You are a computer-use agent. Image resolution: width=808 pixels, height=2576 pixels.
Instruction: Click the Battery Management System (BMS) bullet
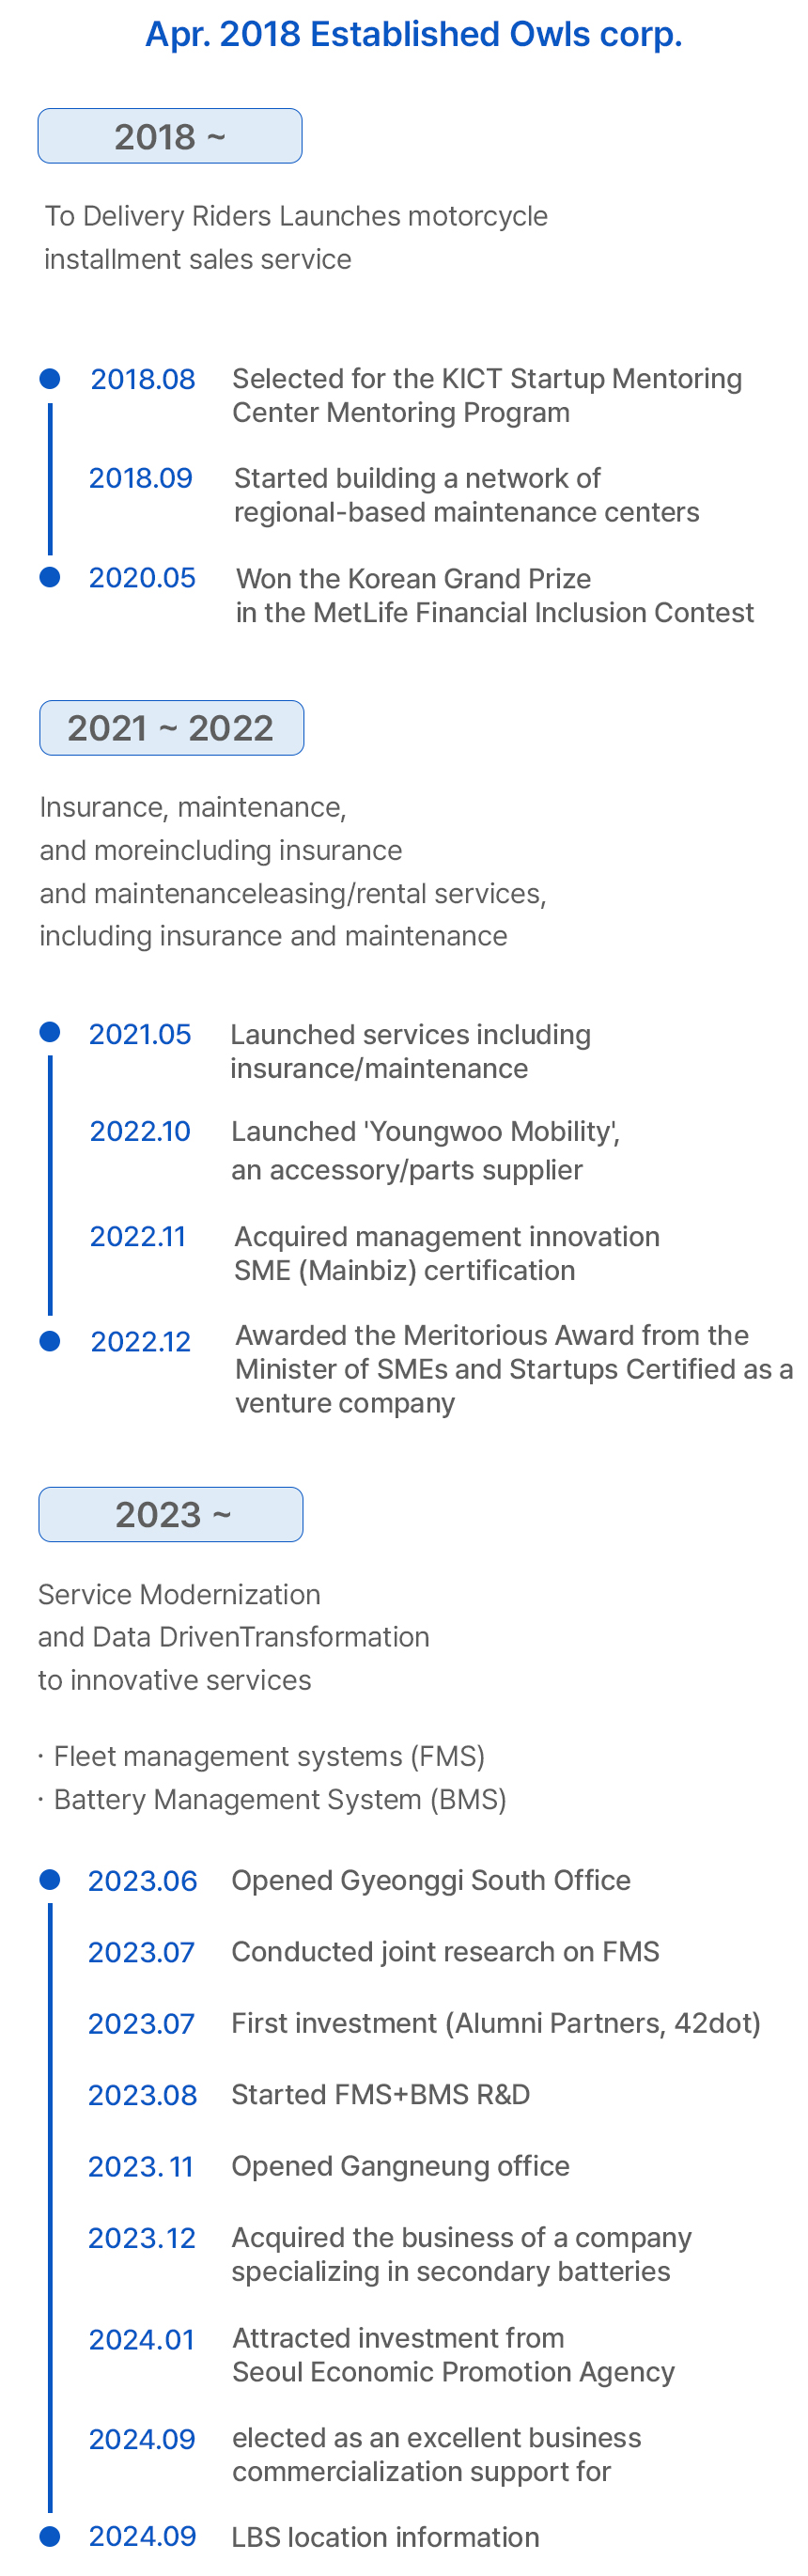(x=272, y=1799)
